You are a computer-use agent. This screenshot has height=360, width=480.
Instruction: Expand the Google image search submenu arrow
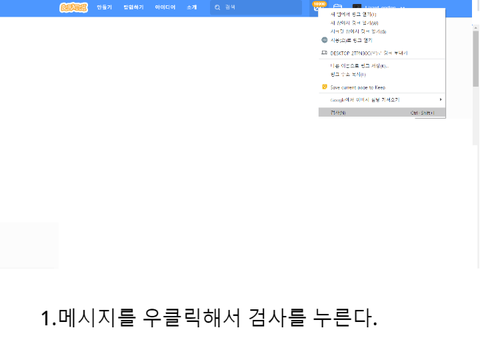click(441, 99)
